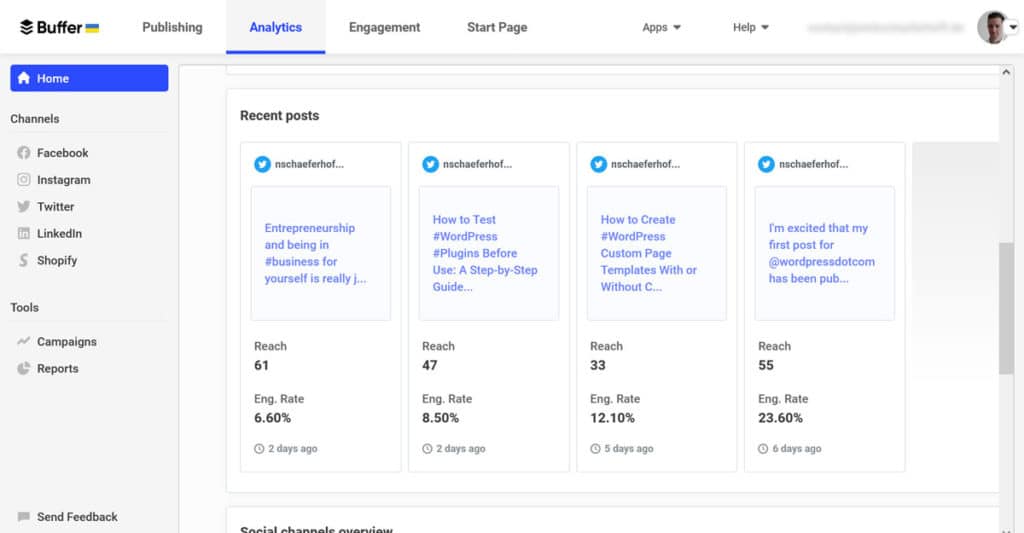Click the Tools section heading
The image size is (1024, 533).
pyautogui.click(x=25, y=308)
